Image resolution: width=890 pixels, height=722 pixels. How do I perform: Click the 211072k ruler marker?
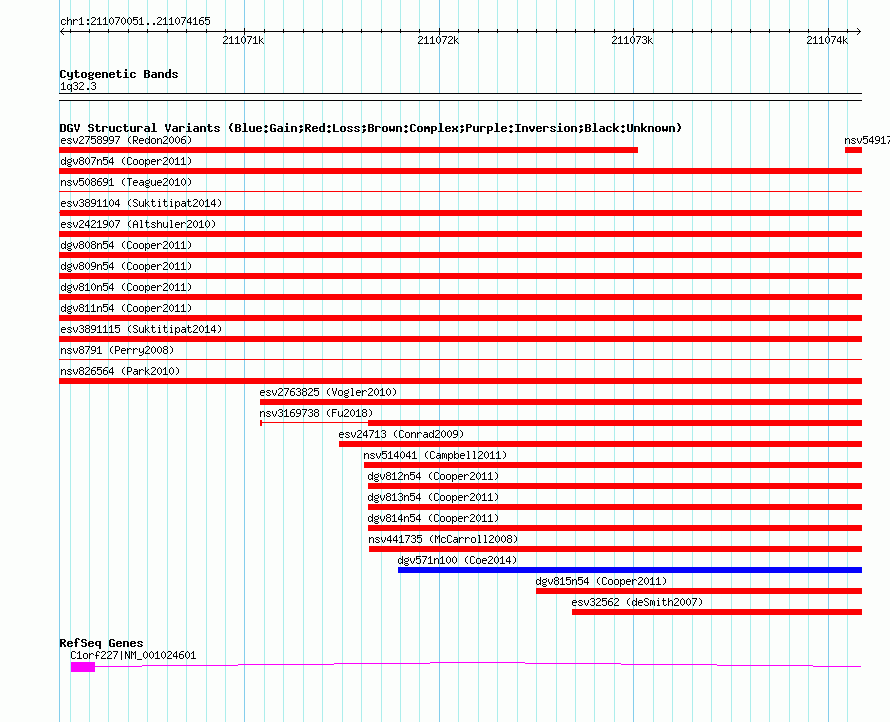coord(438,40)
